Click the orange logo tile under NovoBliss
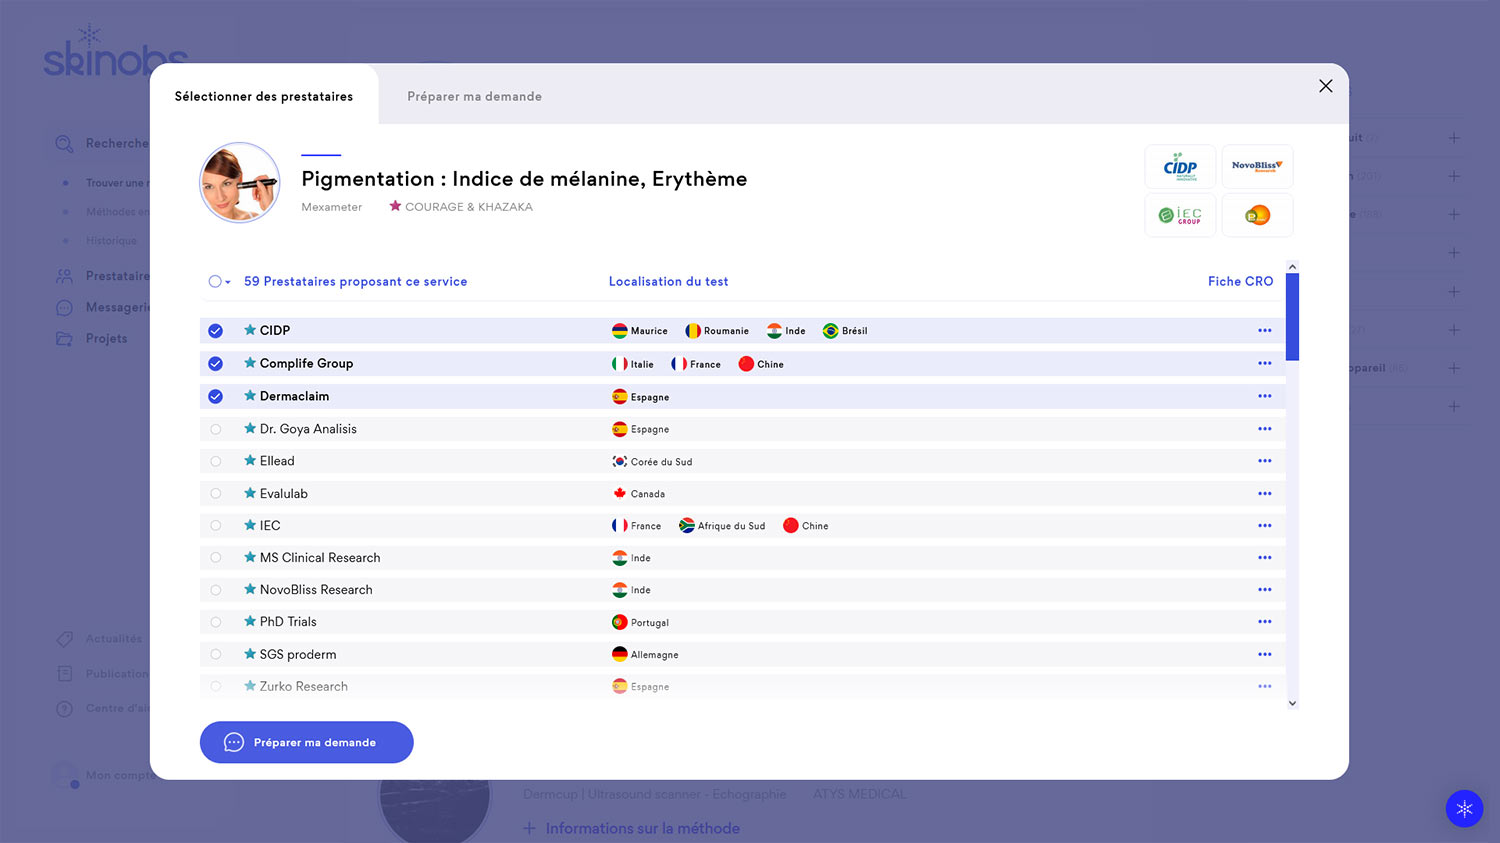The image size is (1500, 843). pyautogui.click(x=1257, y=215)
